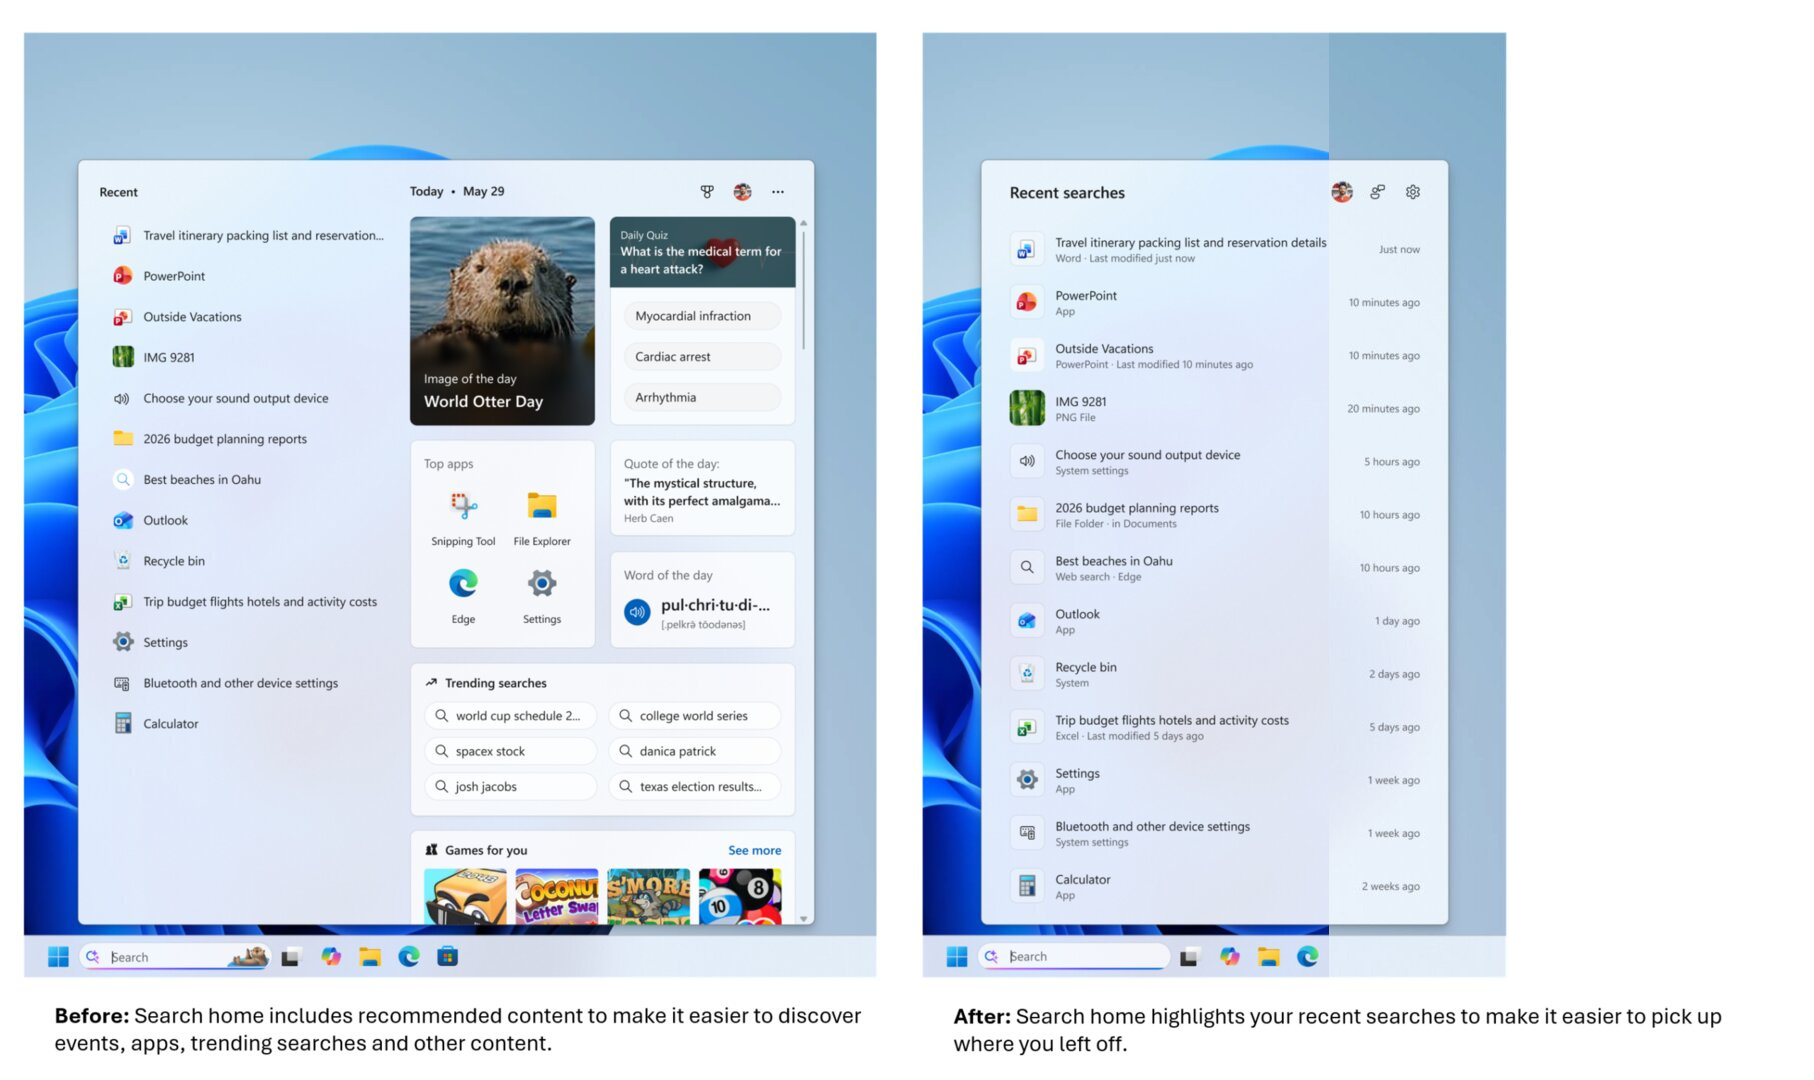1814x1080 pixels.
Task: Search trending topic danica patrick
Action: (x=695, y=751)
